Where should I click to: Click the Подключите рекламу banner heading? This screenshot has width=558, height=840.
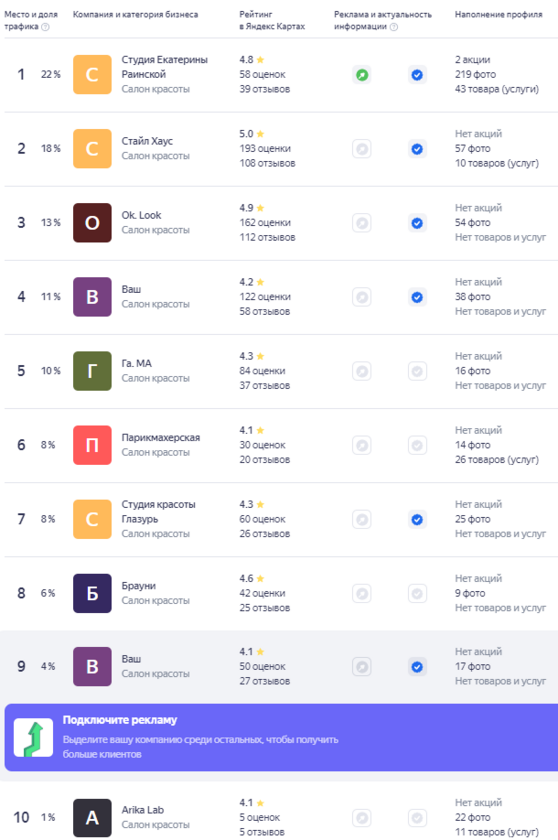120,720
